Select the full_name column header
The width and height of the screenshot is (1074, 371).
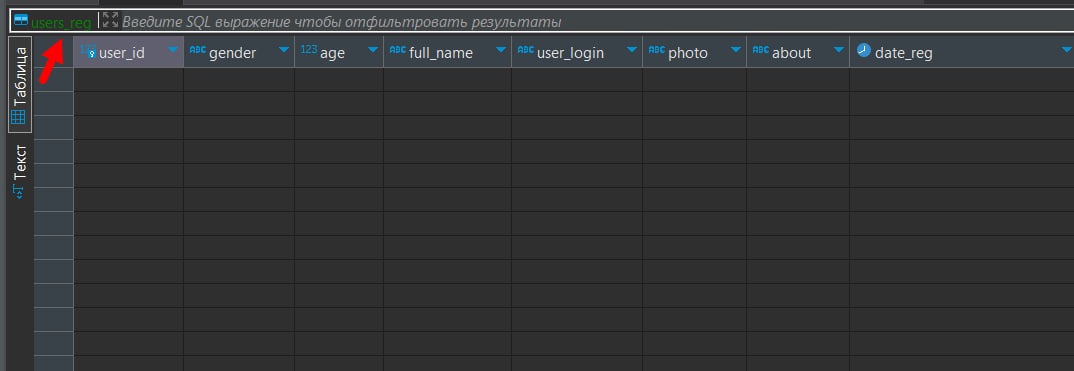click(x=447, y=52)
